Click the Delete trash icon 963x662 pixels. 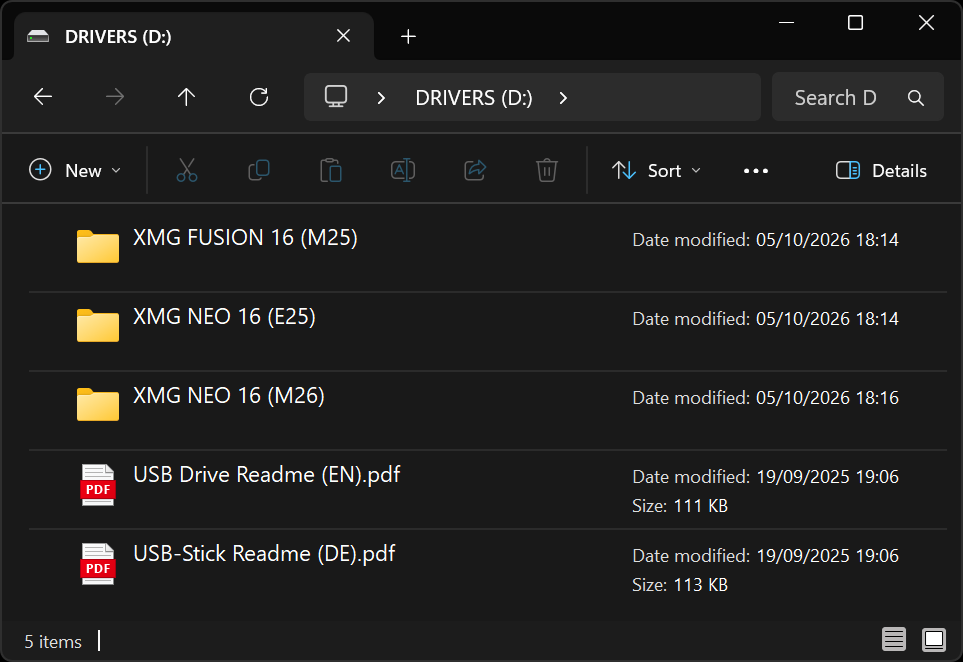coord(547,170)
